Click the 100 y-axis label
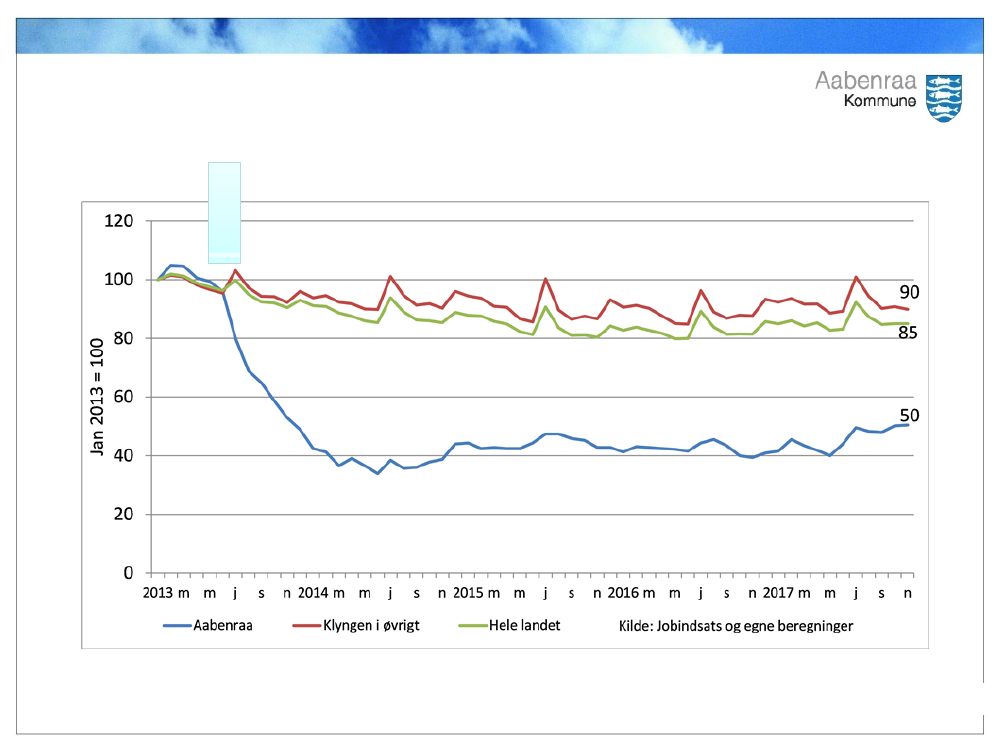Screen dimensions: 1000x750 click(x=119, y=279)
